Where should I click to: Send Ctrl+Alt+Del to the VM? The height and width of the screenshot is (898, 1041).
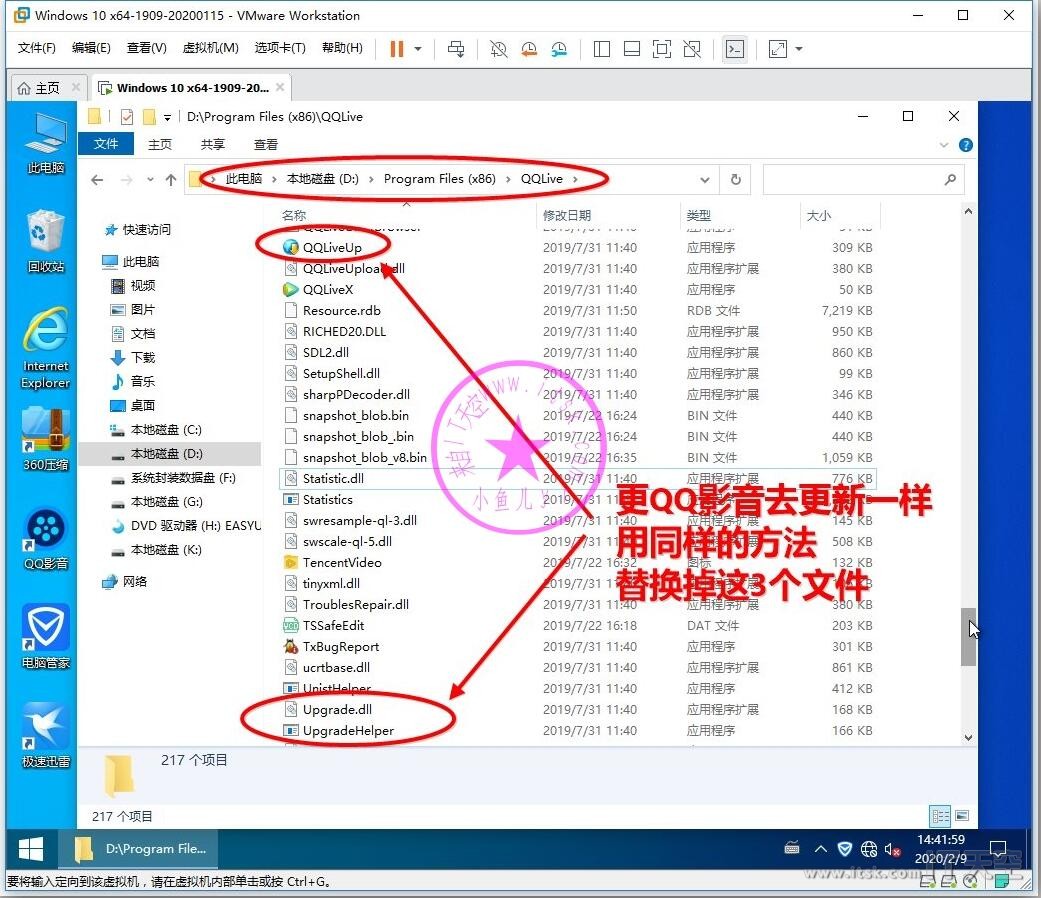click(x=456, y=48)
